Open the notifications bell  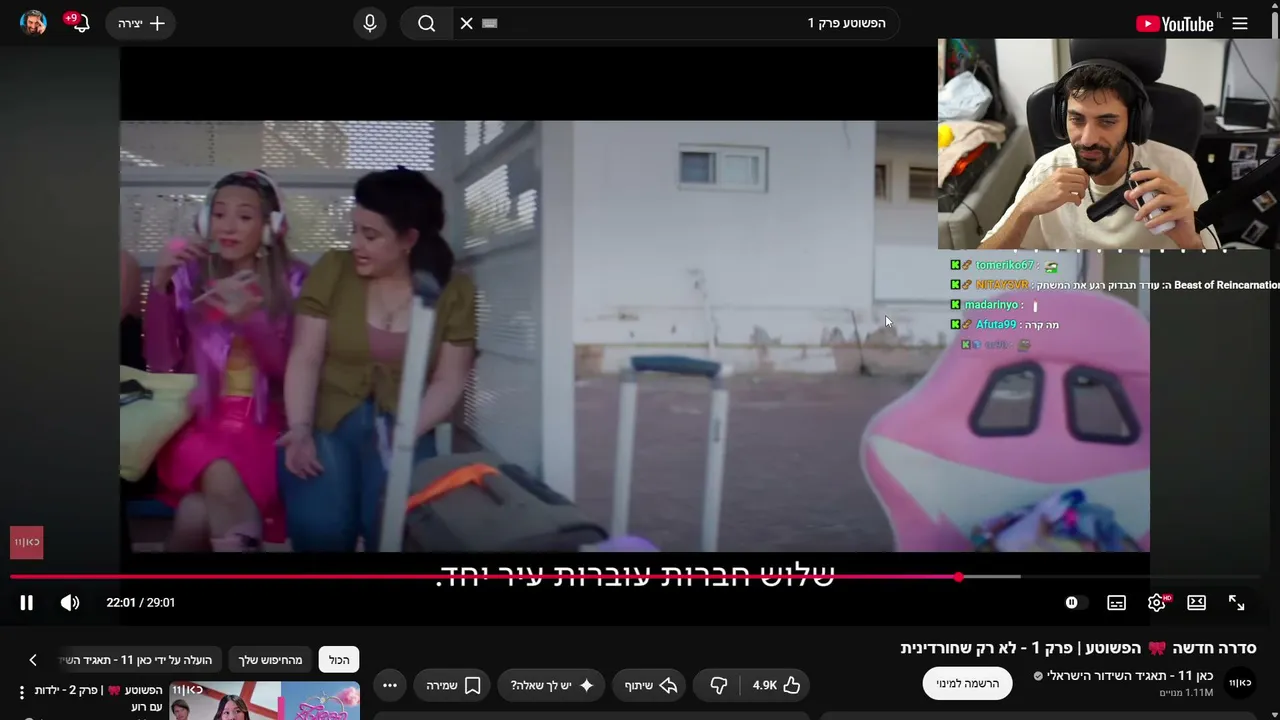[x=79, y=23]
